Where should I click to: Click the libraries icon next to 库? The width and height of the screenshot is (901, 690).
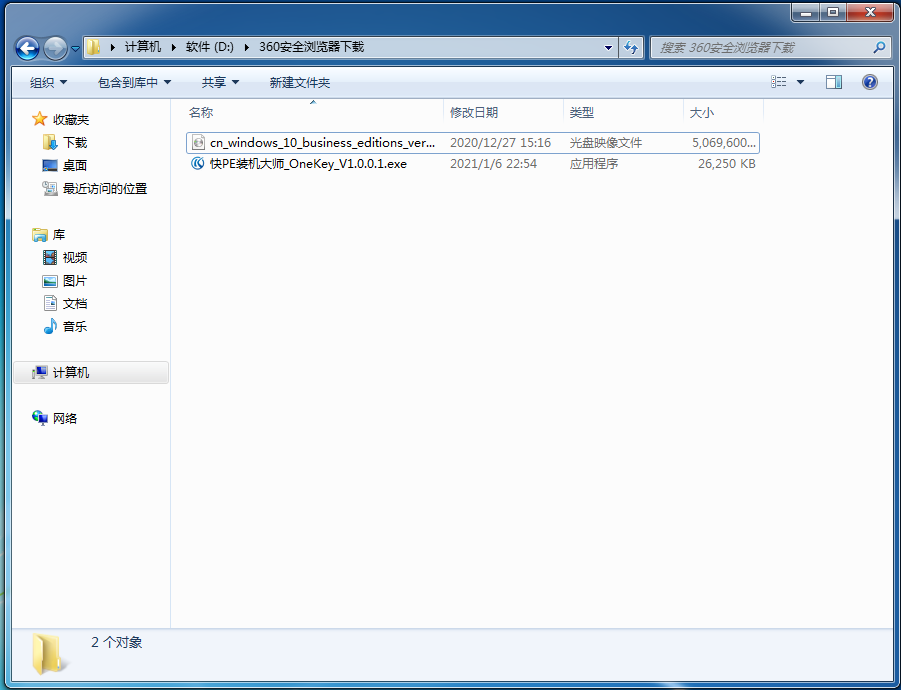tap(40, 234)
